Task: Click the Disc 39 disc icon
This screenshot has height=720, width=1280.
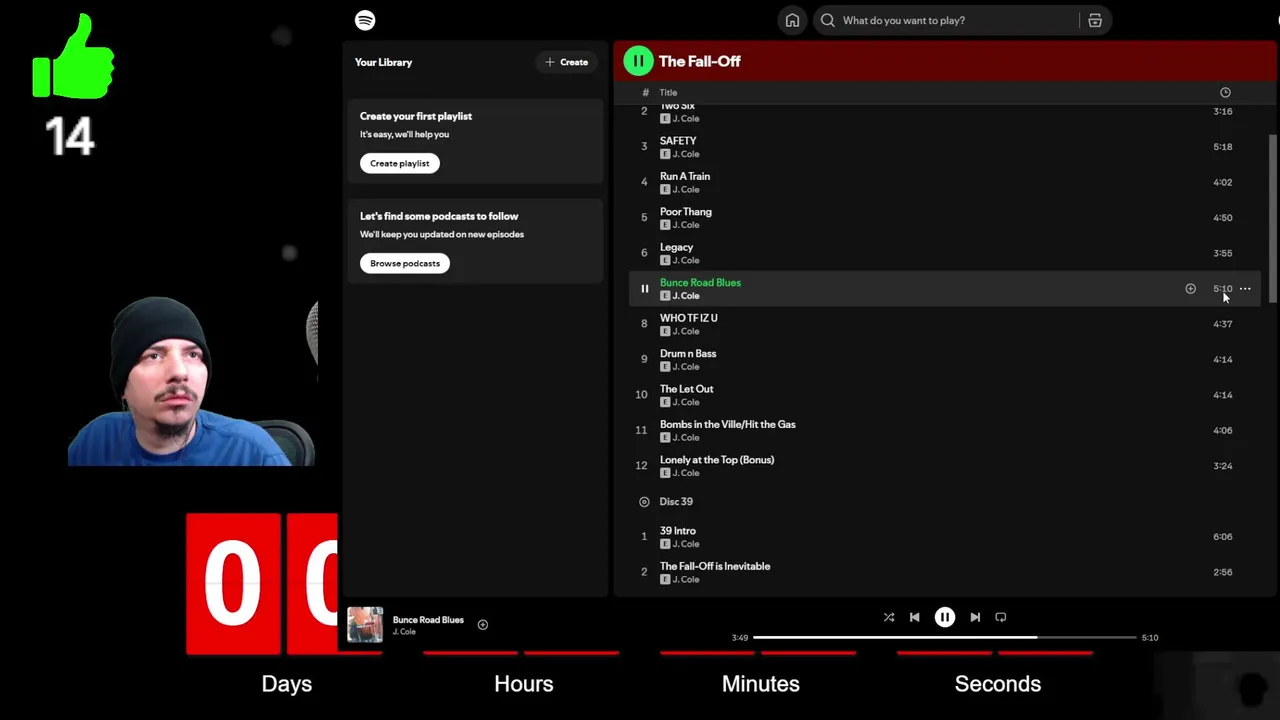Action: tap(644, 501)
